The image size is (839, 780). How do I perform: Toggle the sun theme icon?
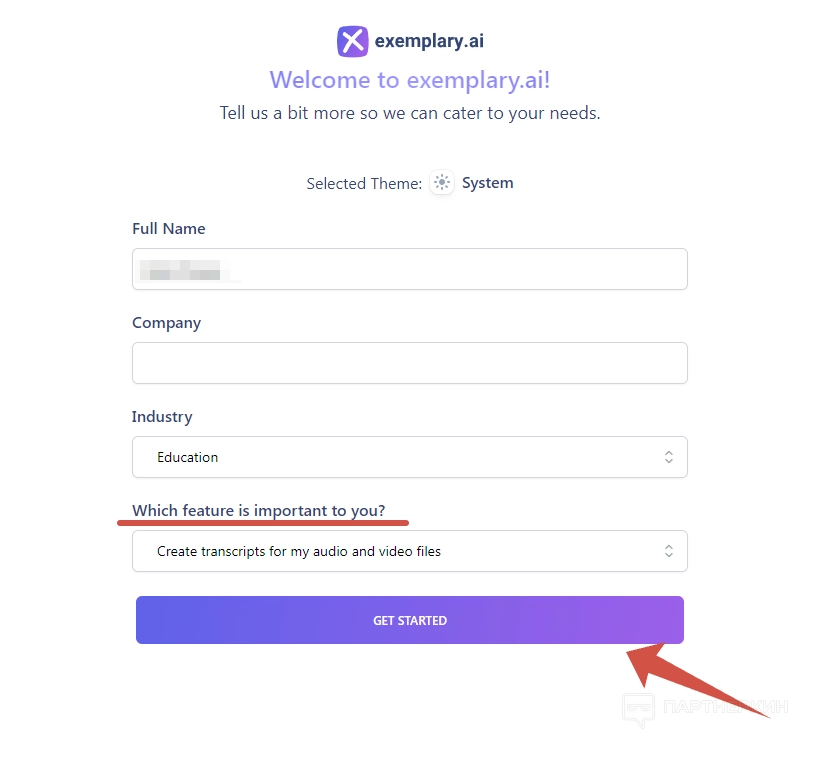[442, 183]
